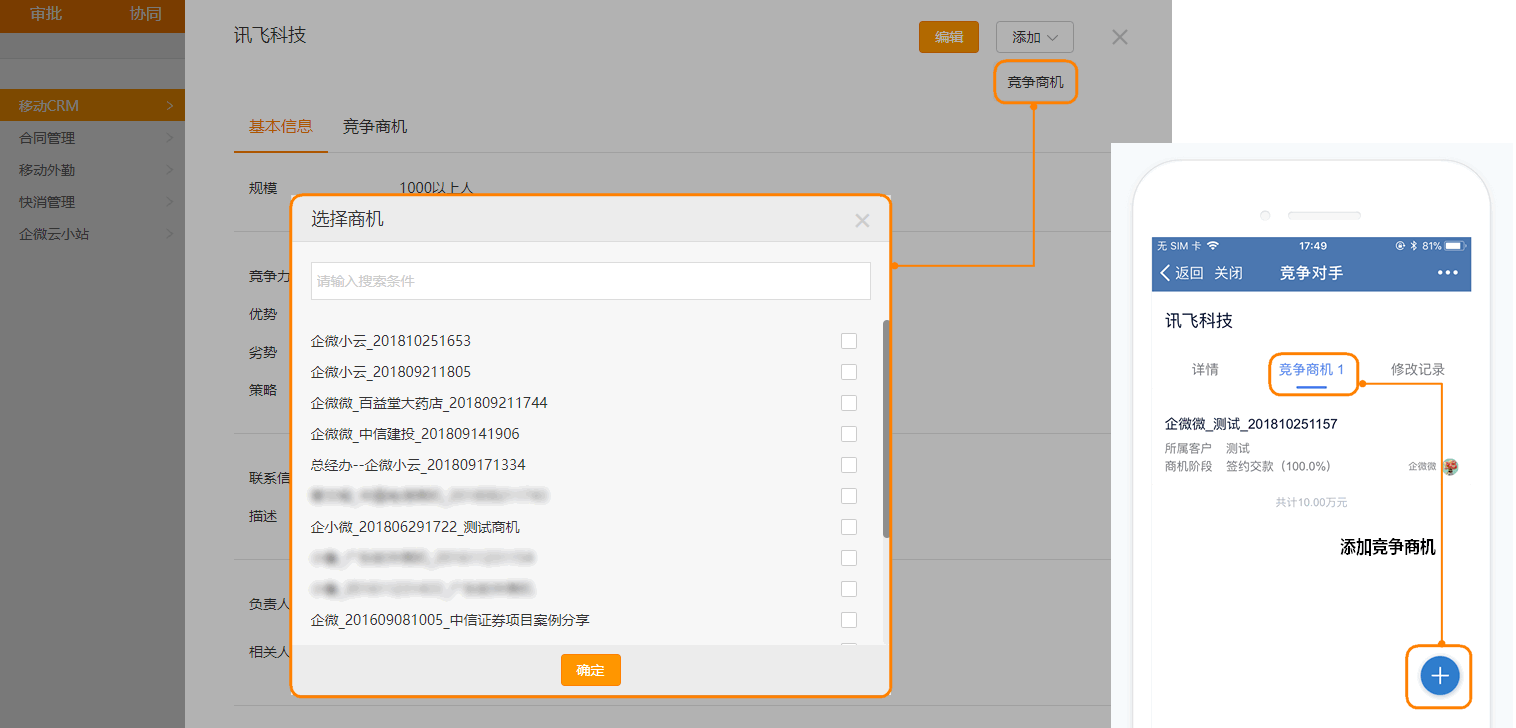Expand 合同管理 in the sidebar
The height and width of the screenshot is (728, 1516).
pyautogui.click(x=92, y=138)
